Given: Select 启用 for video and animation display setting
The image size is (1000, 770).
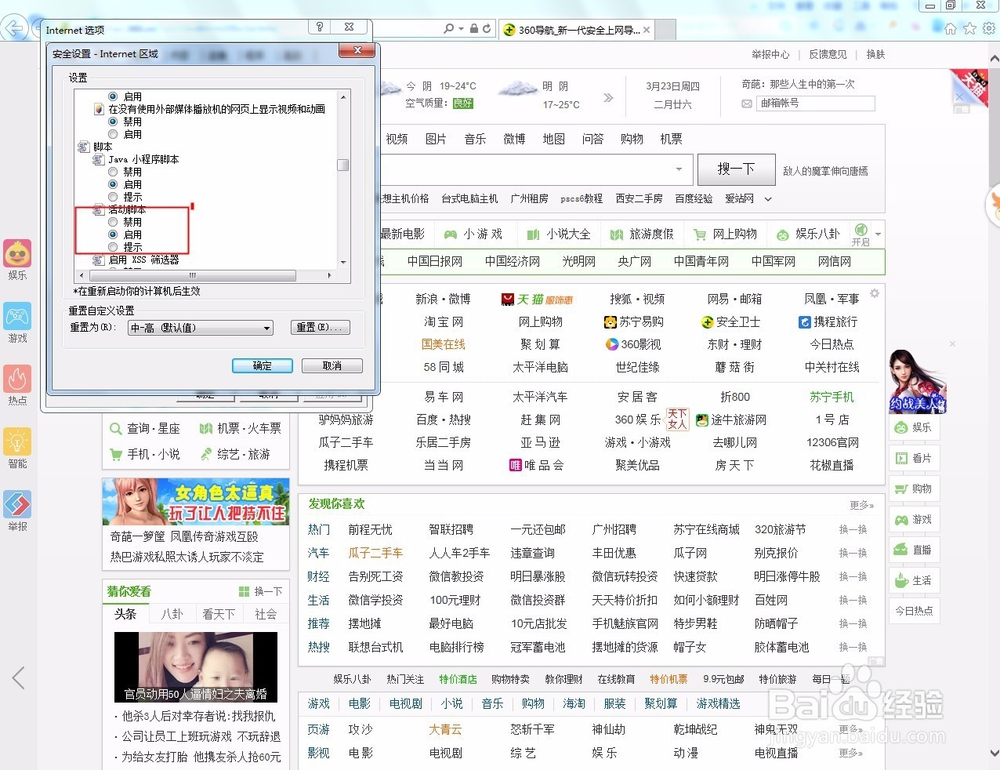Looking at the screenshot, I should tap(113, 135).
